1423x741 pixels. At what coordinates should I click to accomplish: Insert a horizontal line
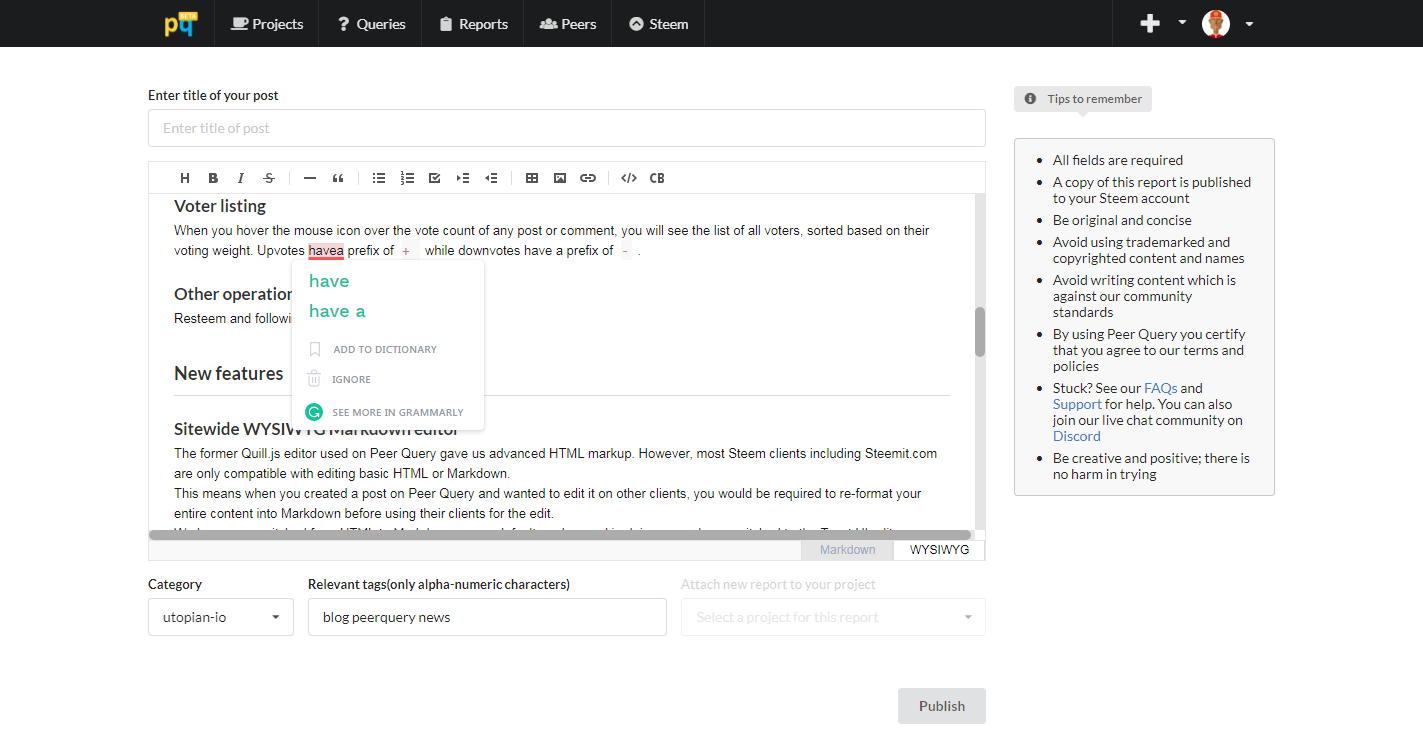pyautogui.click(x=310, y=178)
